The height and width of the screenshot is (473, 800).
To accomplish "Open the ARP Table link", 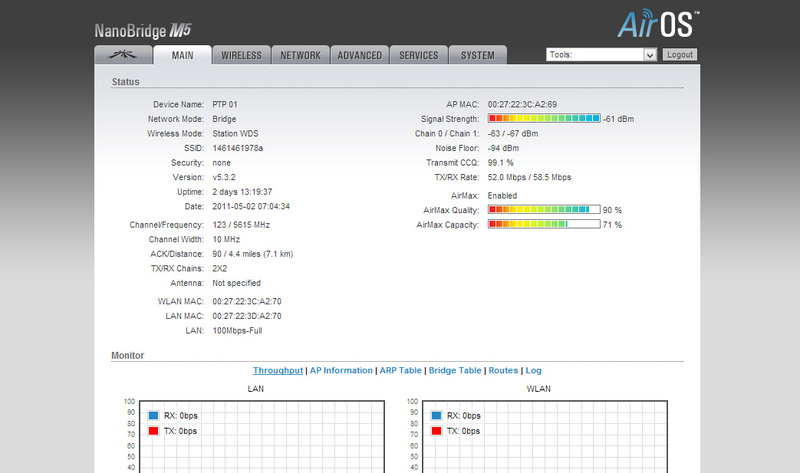I will coord(401,370).
